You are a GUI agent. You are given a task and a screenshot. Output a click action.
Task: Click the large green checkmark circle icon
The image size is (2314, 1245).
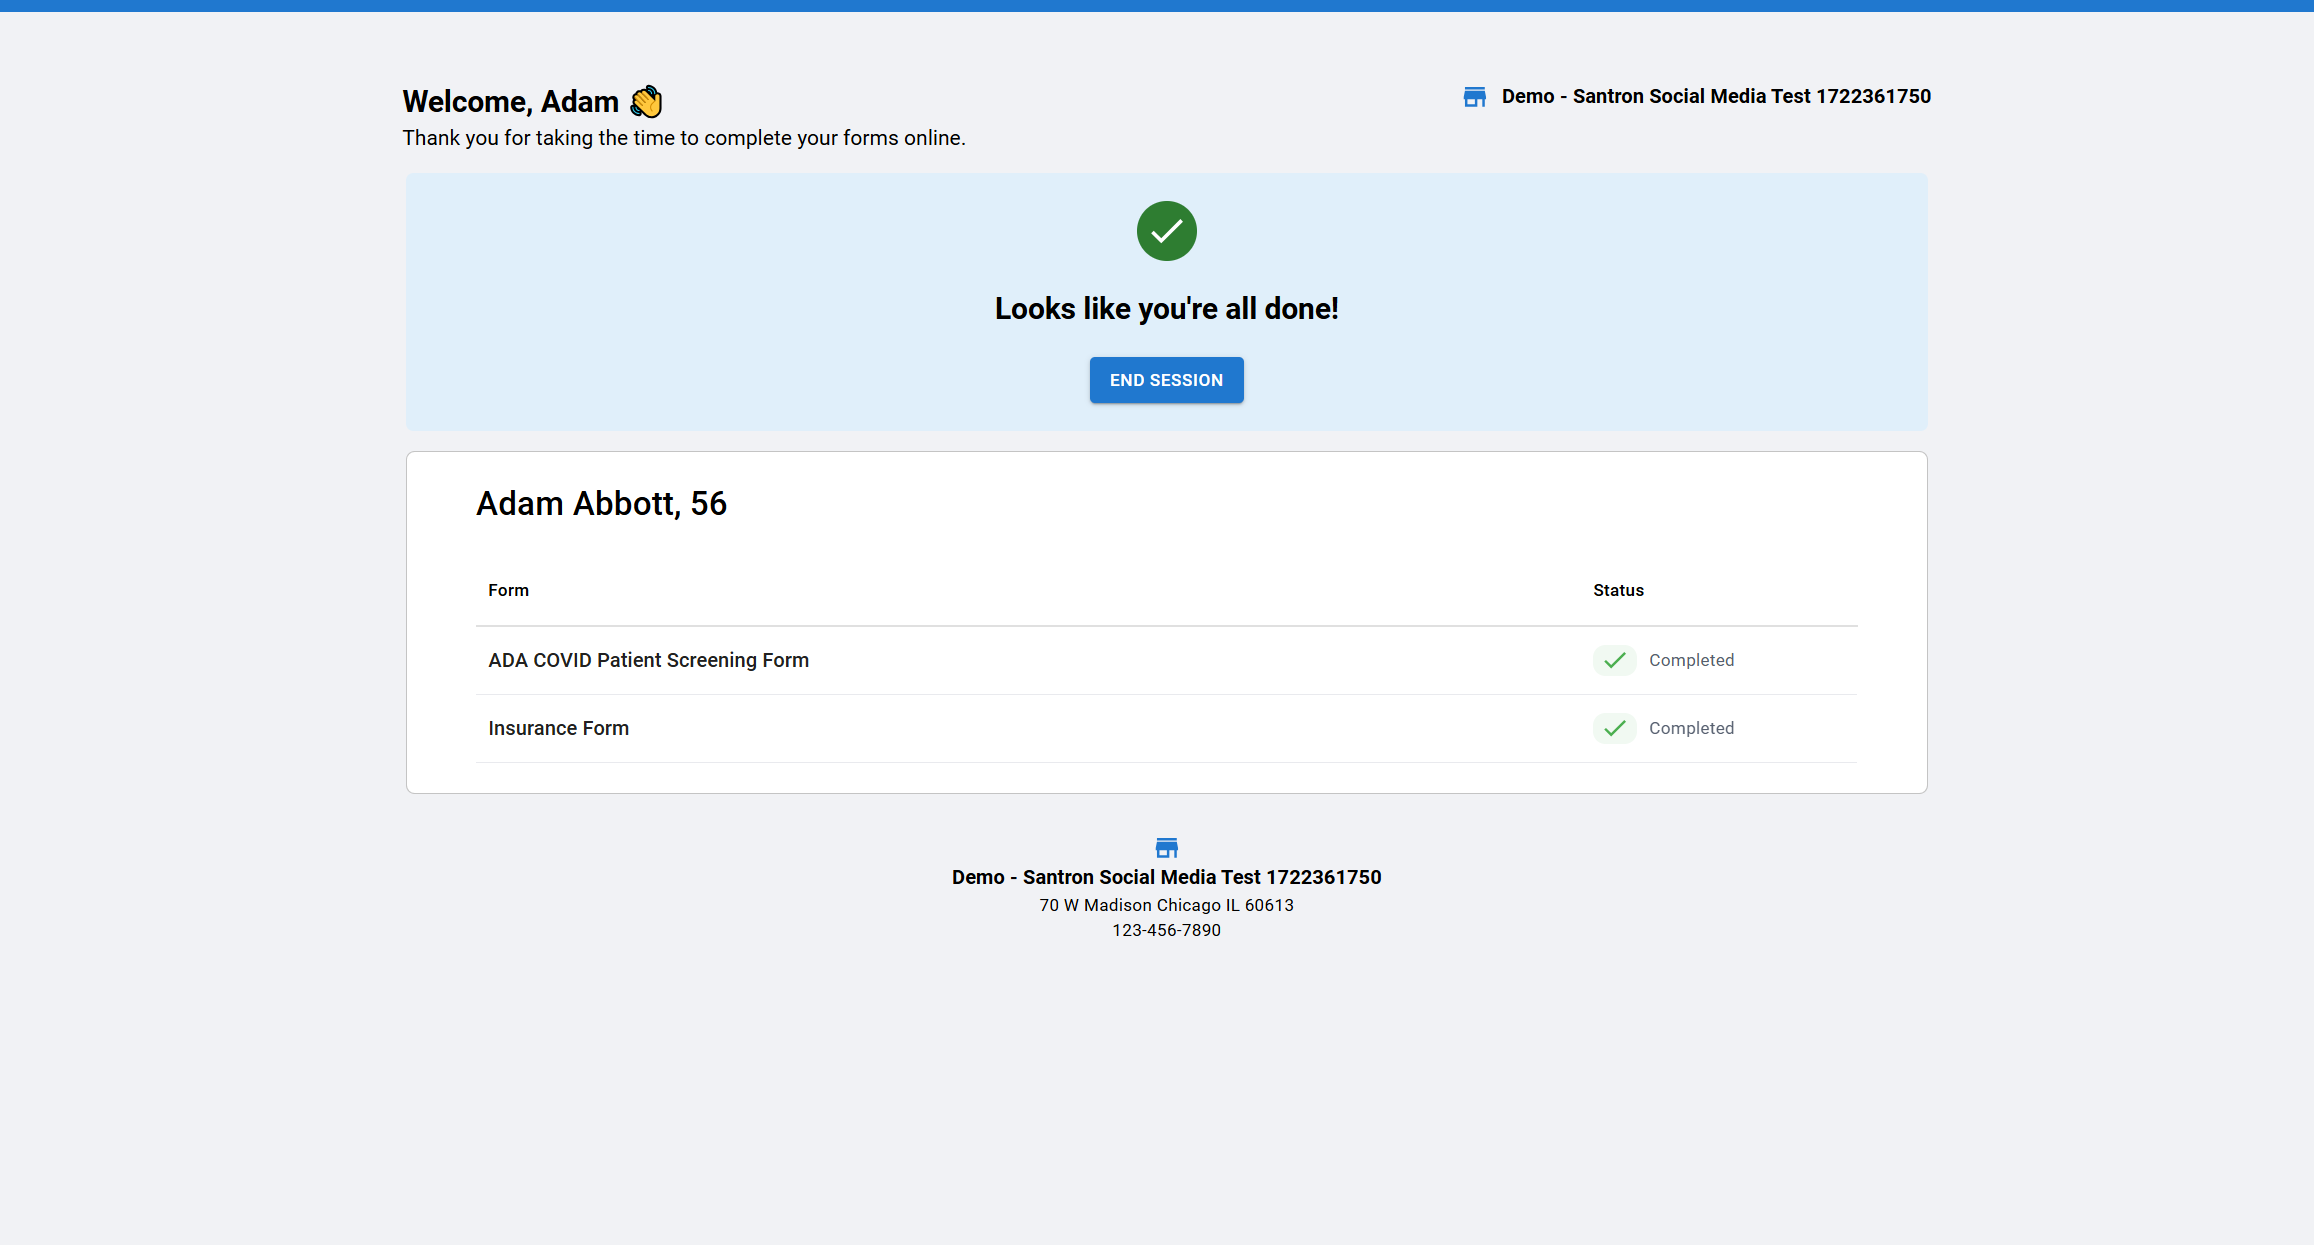[1166, 231]
